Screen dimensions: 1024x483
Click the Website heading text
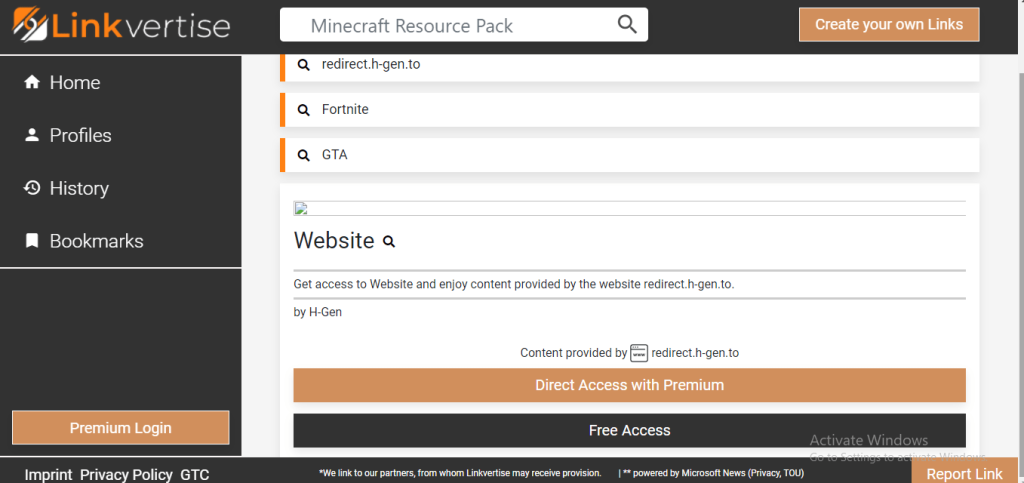click(x=334, y=241)
